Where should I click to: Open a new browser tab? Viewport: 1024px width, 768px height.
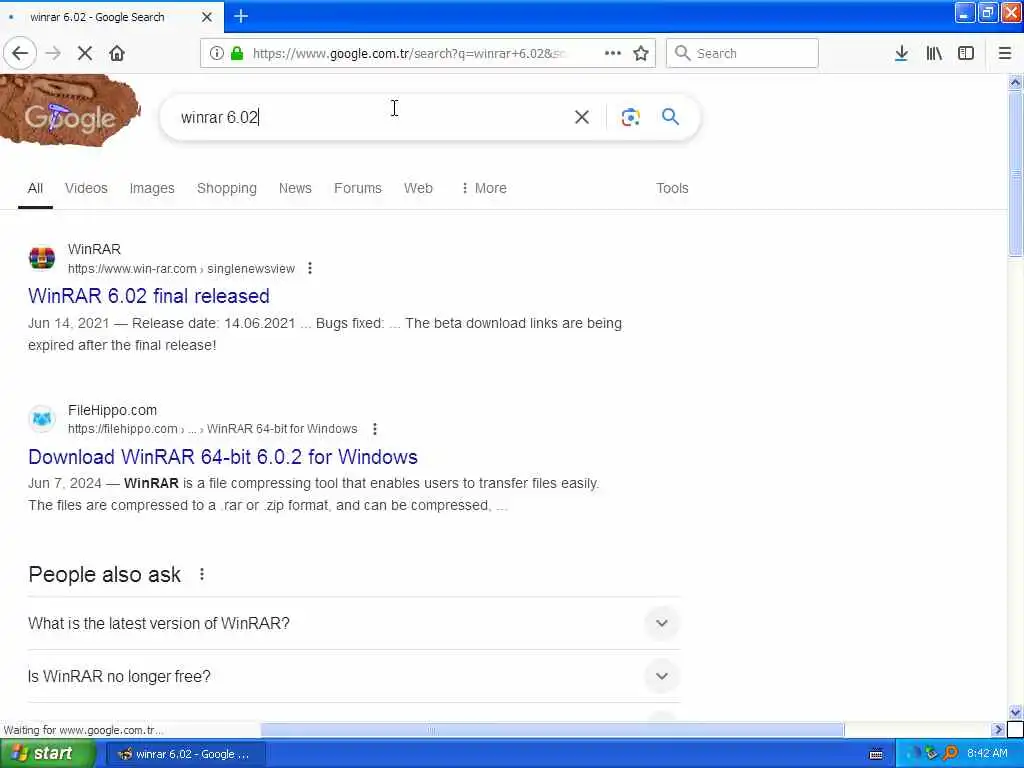pyautogui.click(x=241, y=16)
